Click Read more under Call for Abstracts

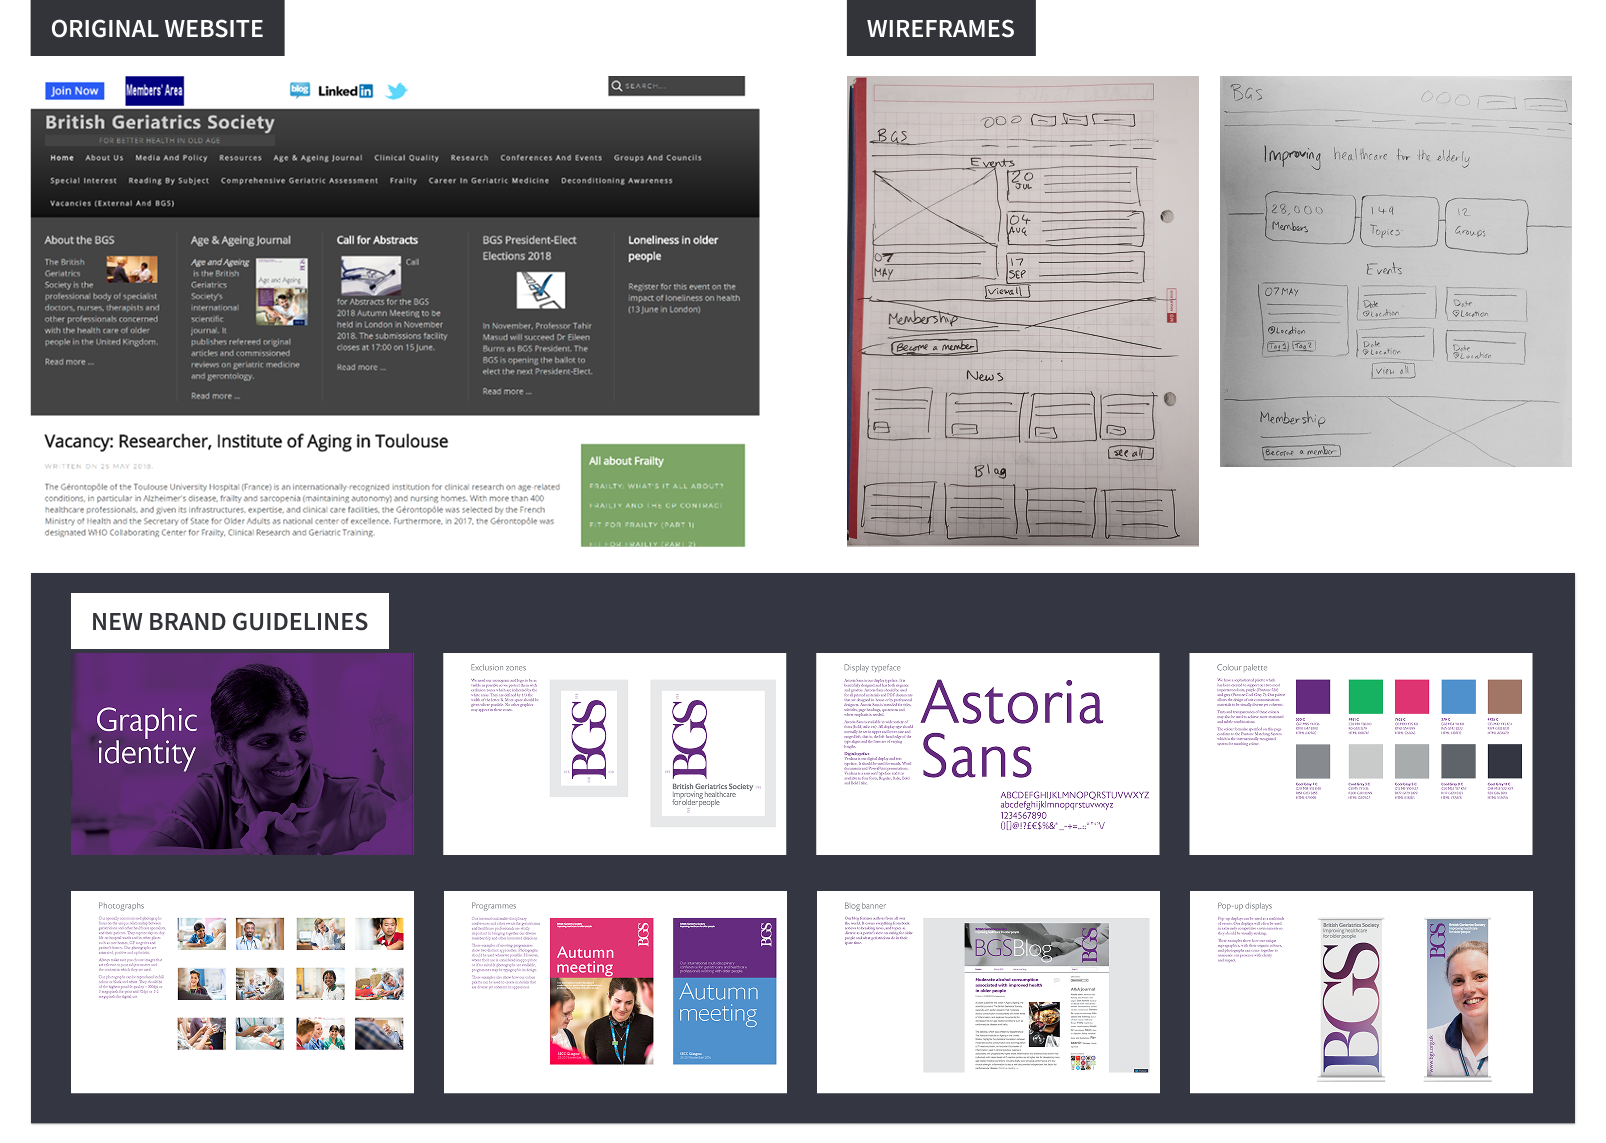pos(361,367)
